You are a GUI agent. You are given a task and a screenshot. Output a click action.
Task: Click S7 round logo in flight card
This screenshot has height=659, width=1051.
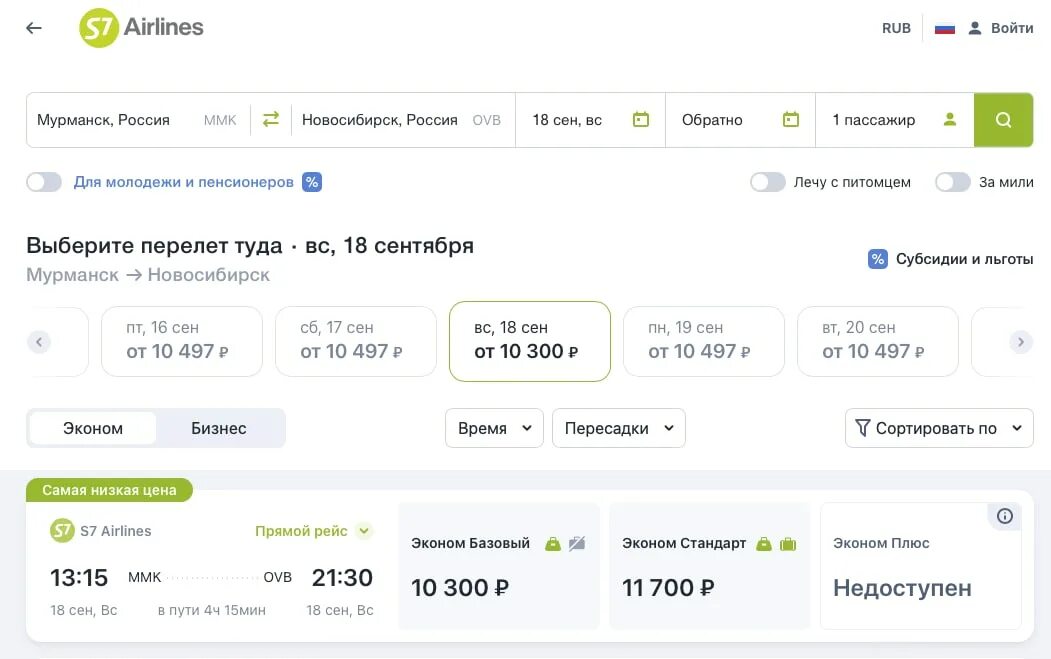(62, 531)
